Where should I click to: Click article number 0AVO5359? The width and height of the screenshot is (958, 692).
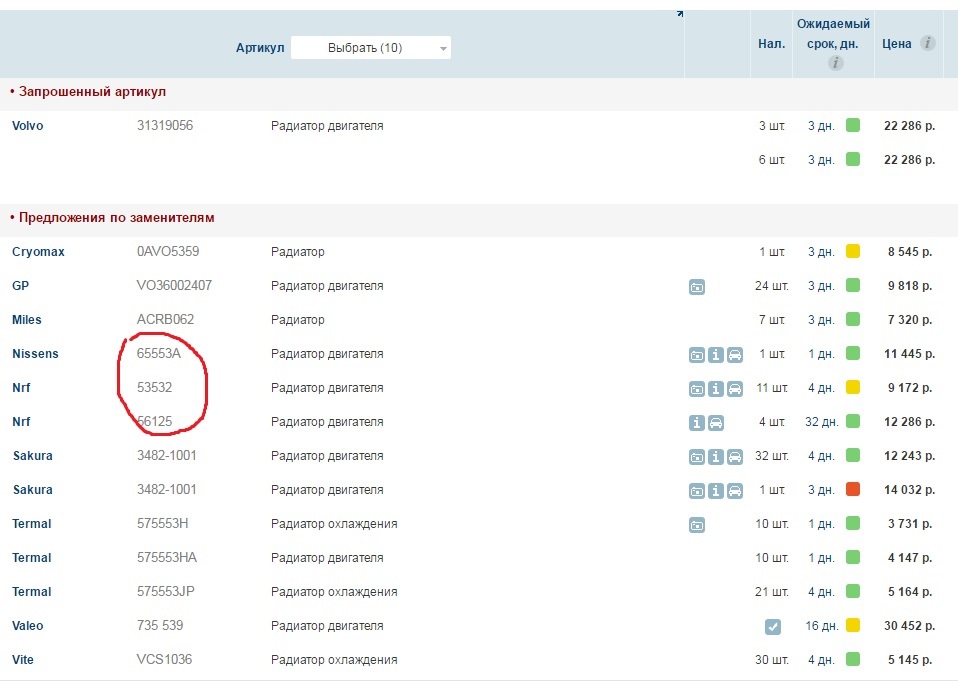(167, 252)
